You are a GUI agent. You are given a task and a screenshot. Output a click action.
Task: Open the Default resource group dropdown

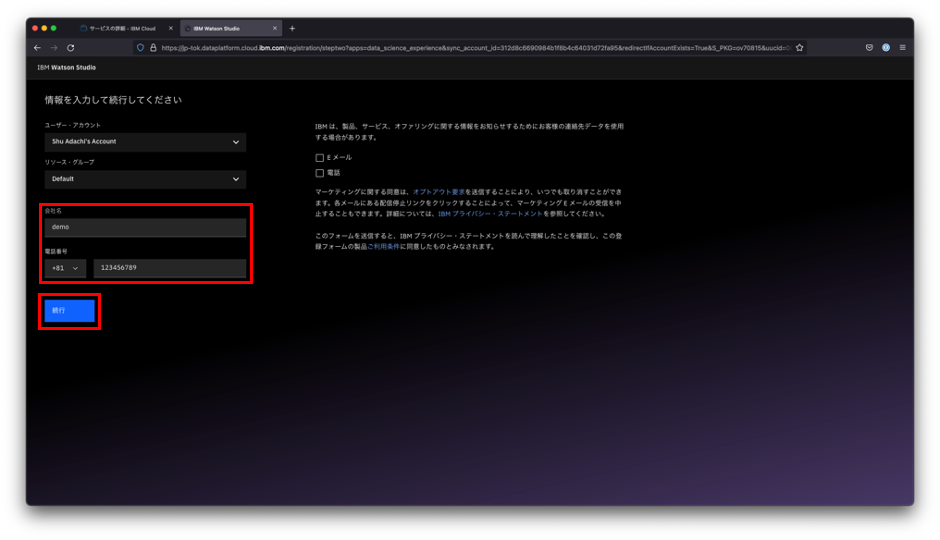pyautogui.click(x=145, y=179)
